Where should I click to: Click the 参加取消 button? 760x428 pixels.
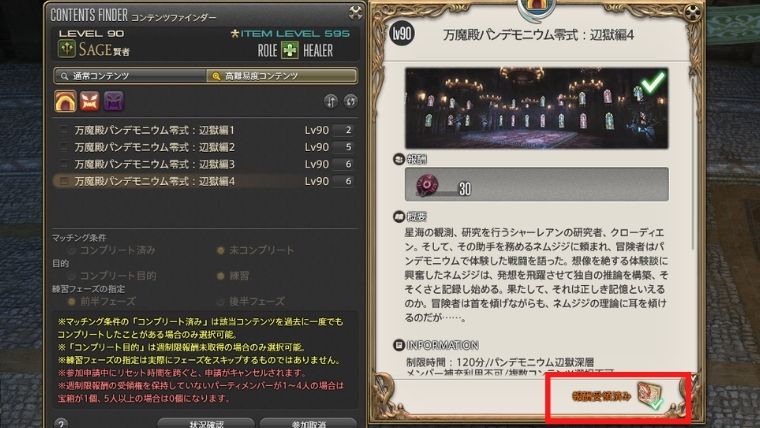[x=308, y=423]
